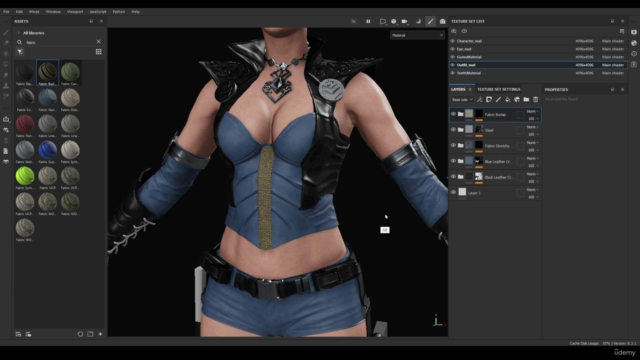
Task: Add a mask via Layers toolbar icon
Action: [x=489, y=100]
